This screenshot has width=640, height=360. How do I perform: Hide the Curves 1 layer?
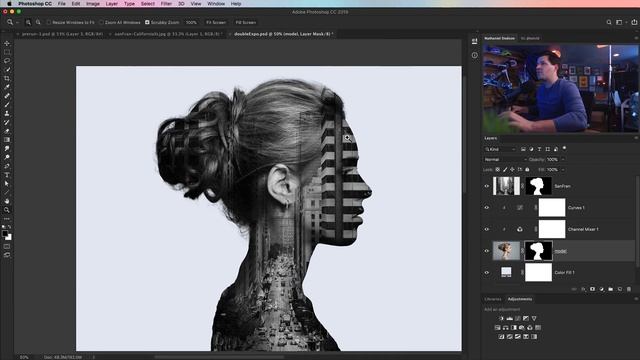(x=487, y=207)
